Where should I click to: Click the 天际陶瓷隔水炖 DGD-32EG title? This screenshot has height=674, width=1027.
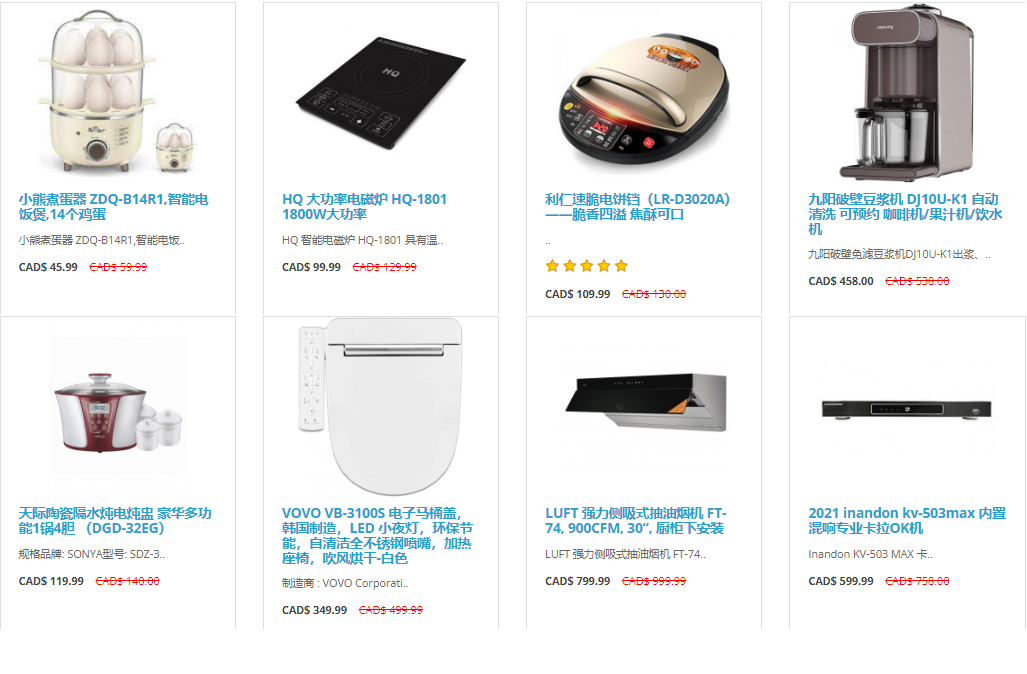point(115,520)
